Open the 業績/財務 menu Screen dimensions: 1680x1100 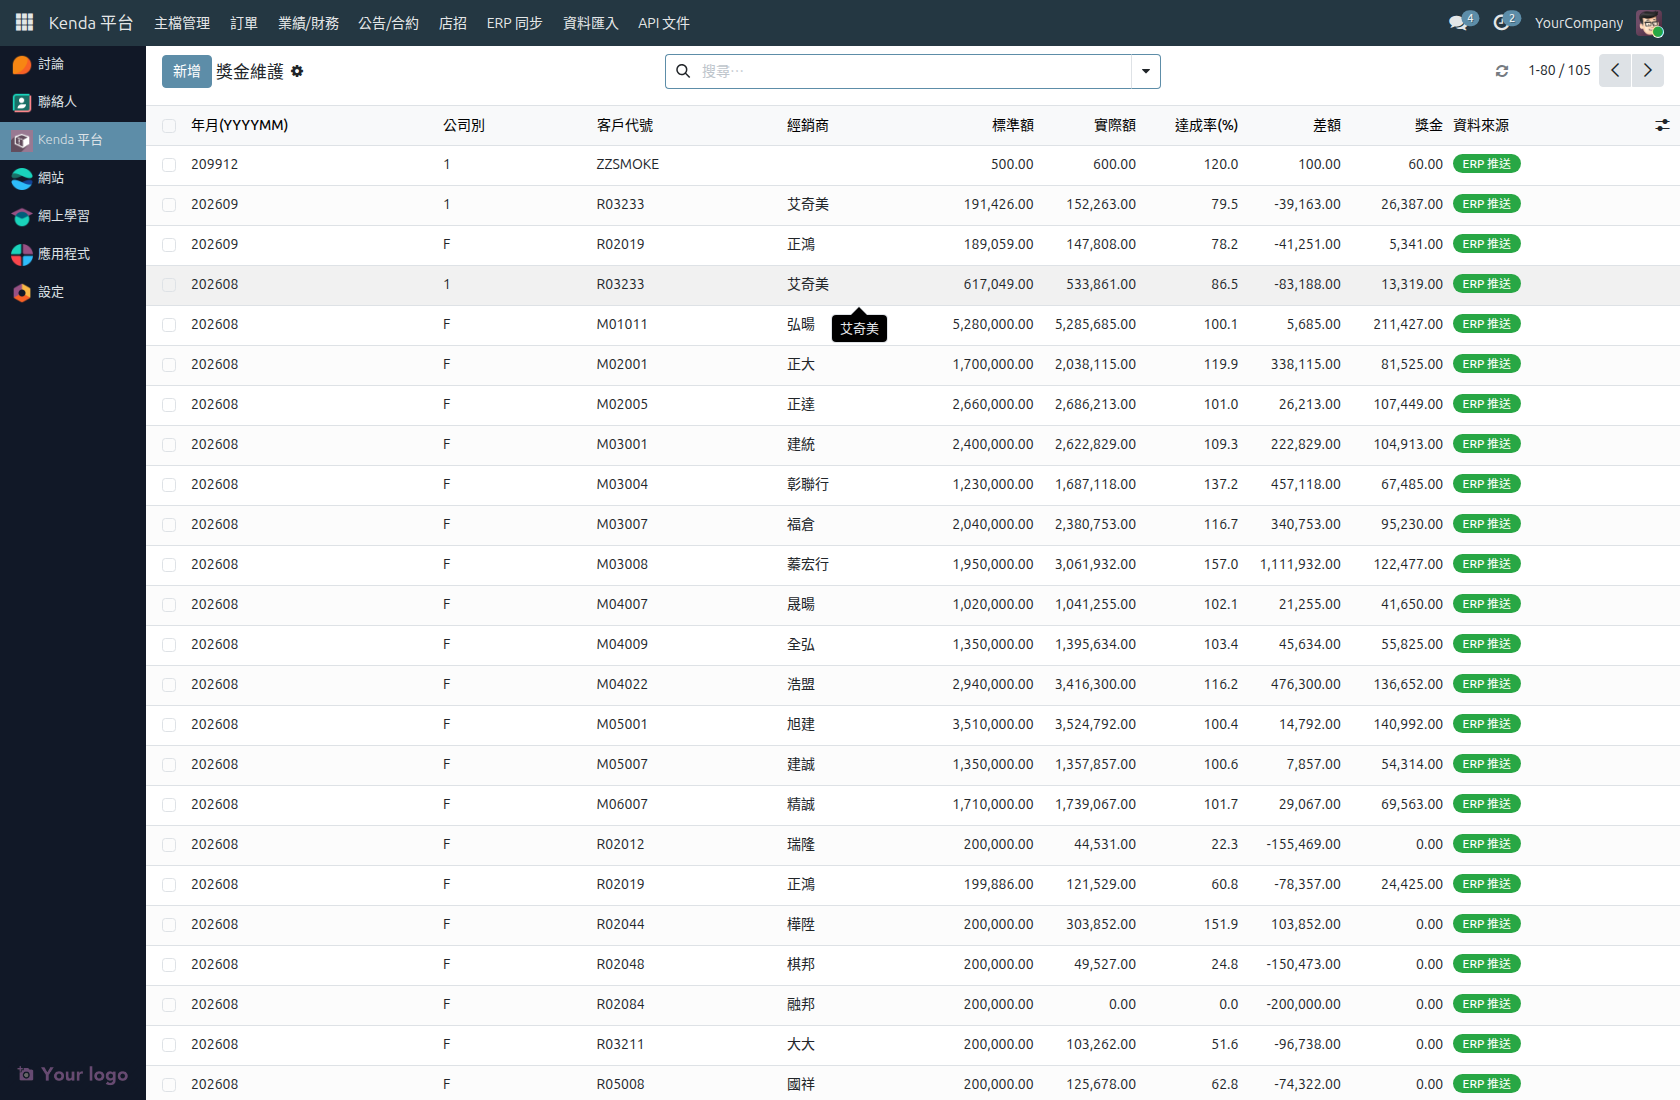[x=308, y=23]
